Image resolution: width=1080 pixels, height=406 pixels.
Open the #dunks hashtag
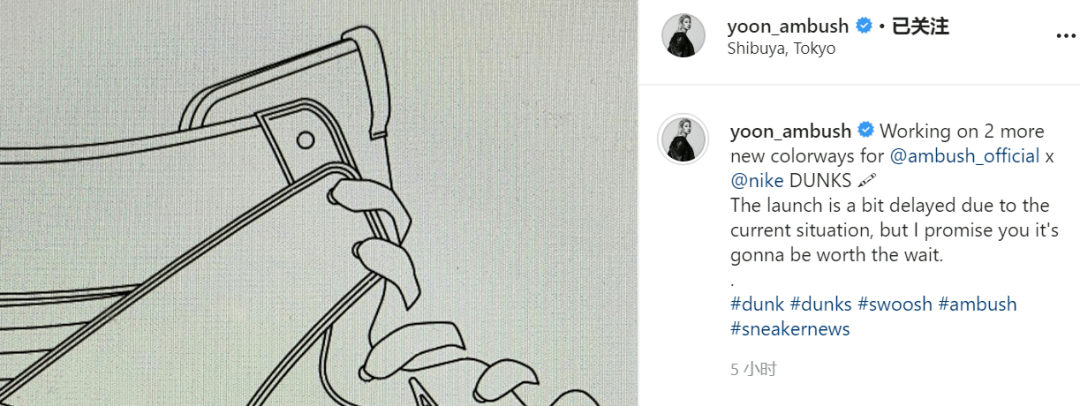(820, 304)
